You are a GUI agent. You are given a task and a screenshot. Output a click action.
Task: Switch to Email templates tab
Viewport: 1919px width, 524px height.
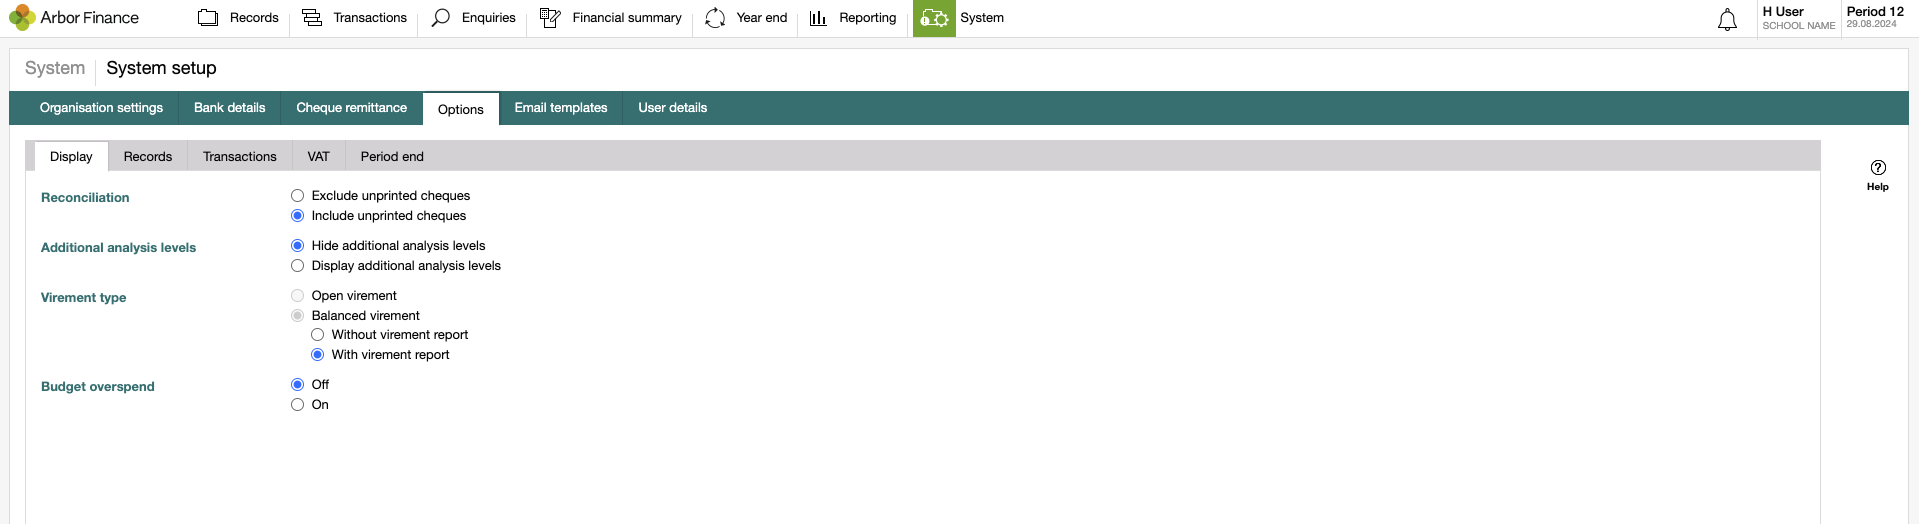point(561,108)
